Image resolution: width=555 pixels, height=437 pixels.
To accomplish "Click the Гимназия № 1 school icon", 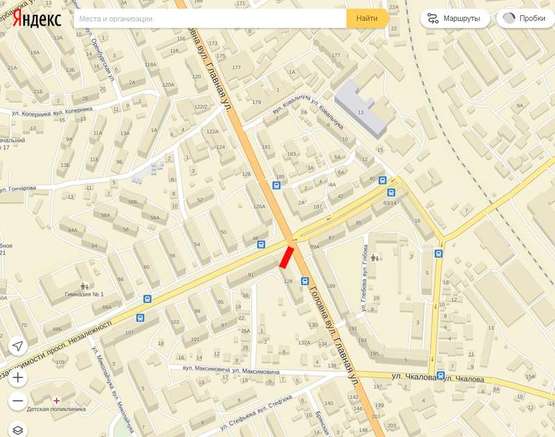I will point(84,286).
